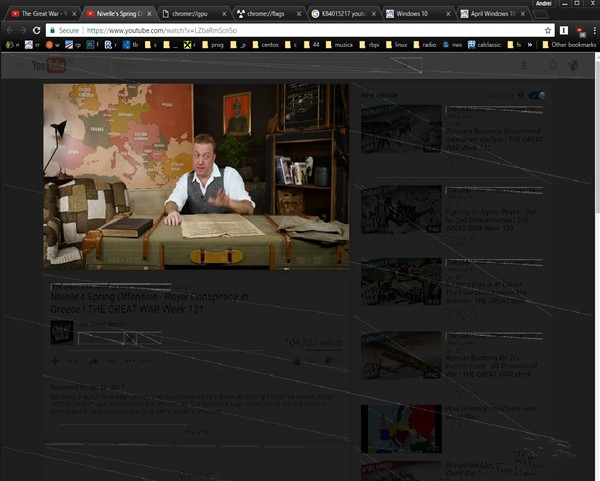Screen dimensions: 600x481
Task: Toggle the Autoplay switch
Action: tap(537, 96)
